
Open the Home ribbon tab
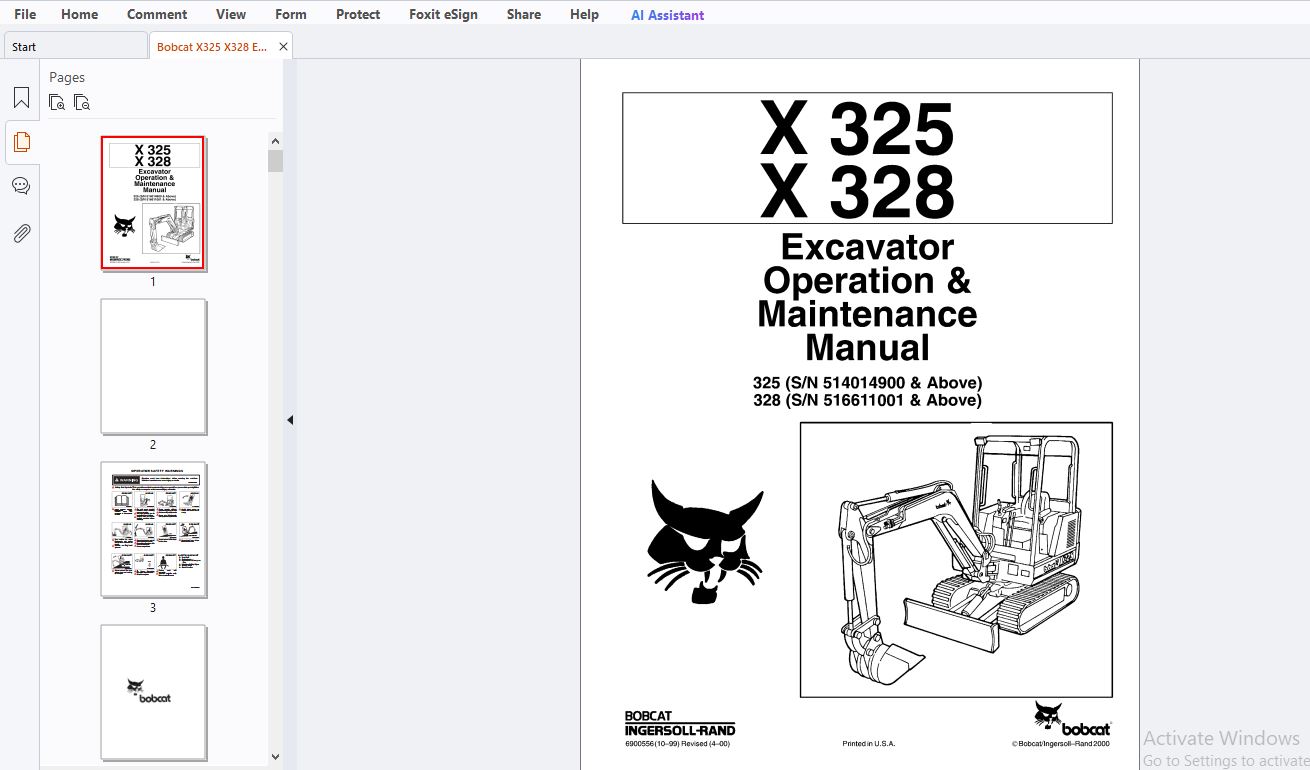[x=79, y=14]
